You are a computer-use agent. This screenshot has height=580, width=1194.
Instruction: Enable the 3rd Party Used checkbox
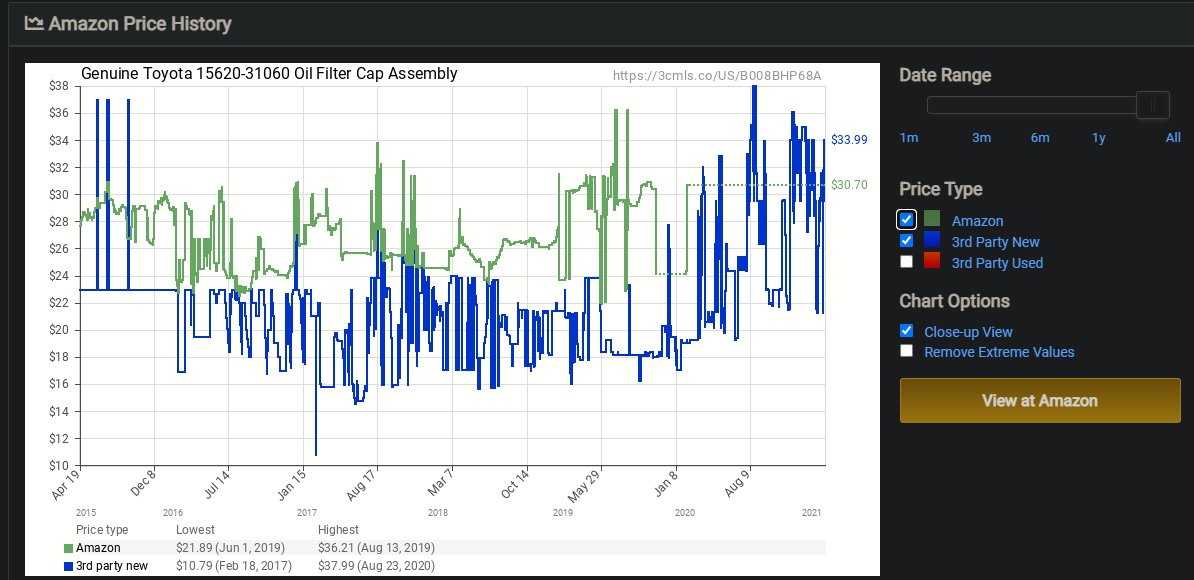coord(906,262)
